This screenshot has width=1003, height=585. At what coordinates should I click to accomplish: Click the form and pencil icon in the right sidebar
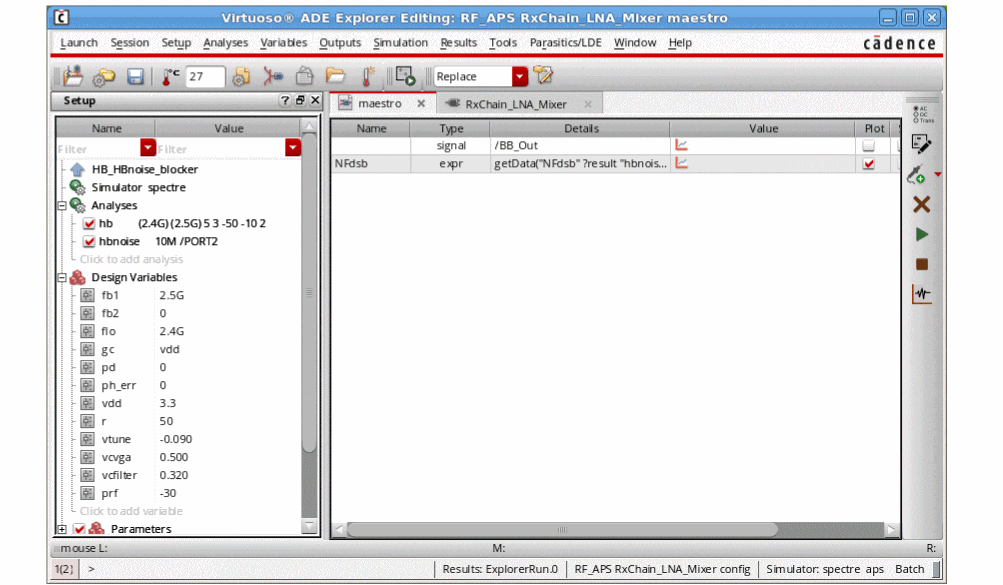[921, 144]
